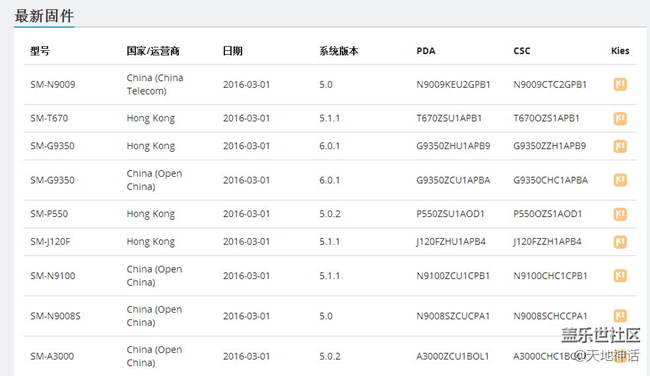This screenshot has height=376, width=650.
Task: Select PDA N9008SZCUCPA1
Action: tap(453, 316)
